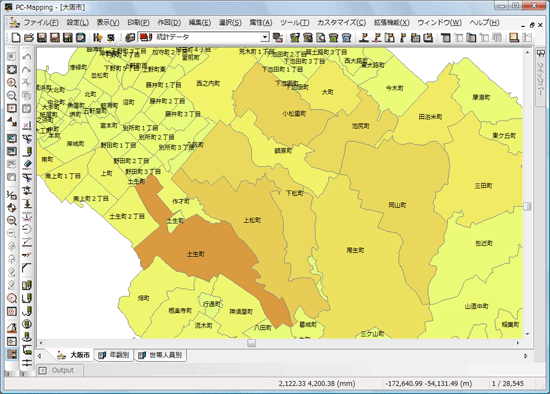Click the 小松里町 map label
The image size is (550, 394).
(294, 114)
